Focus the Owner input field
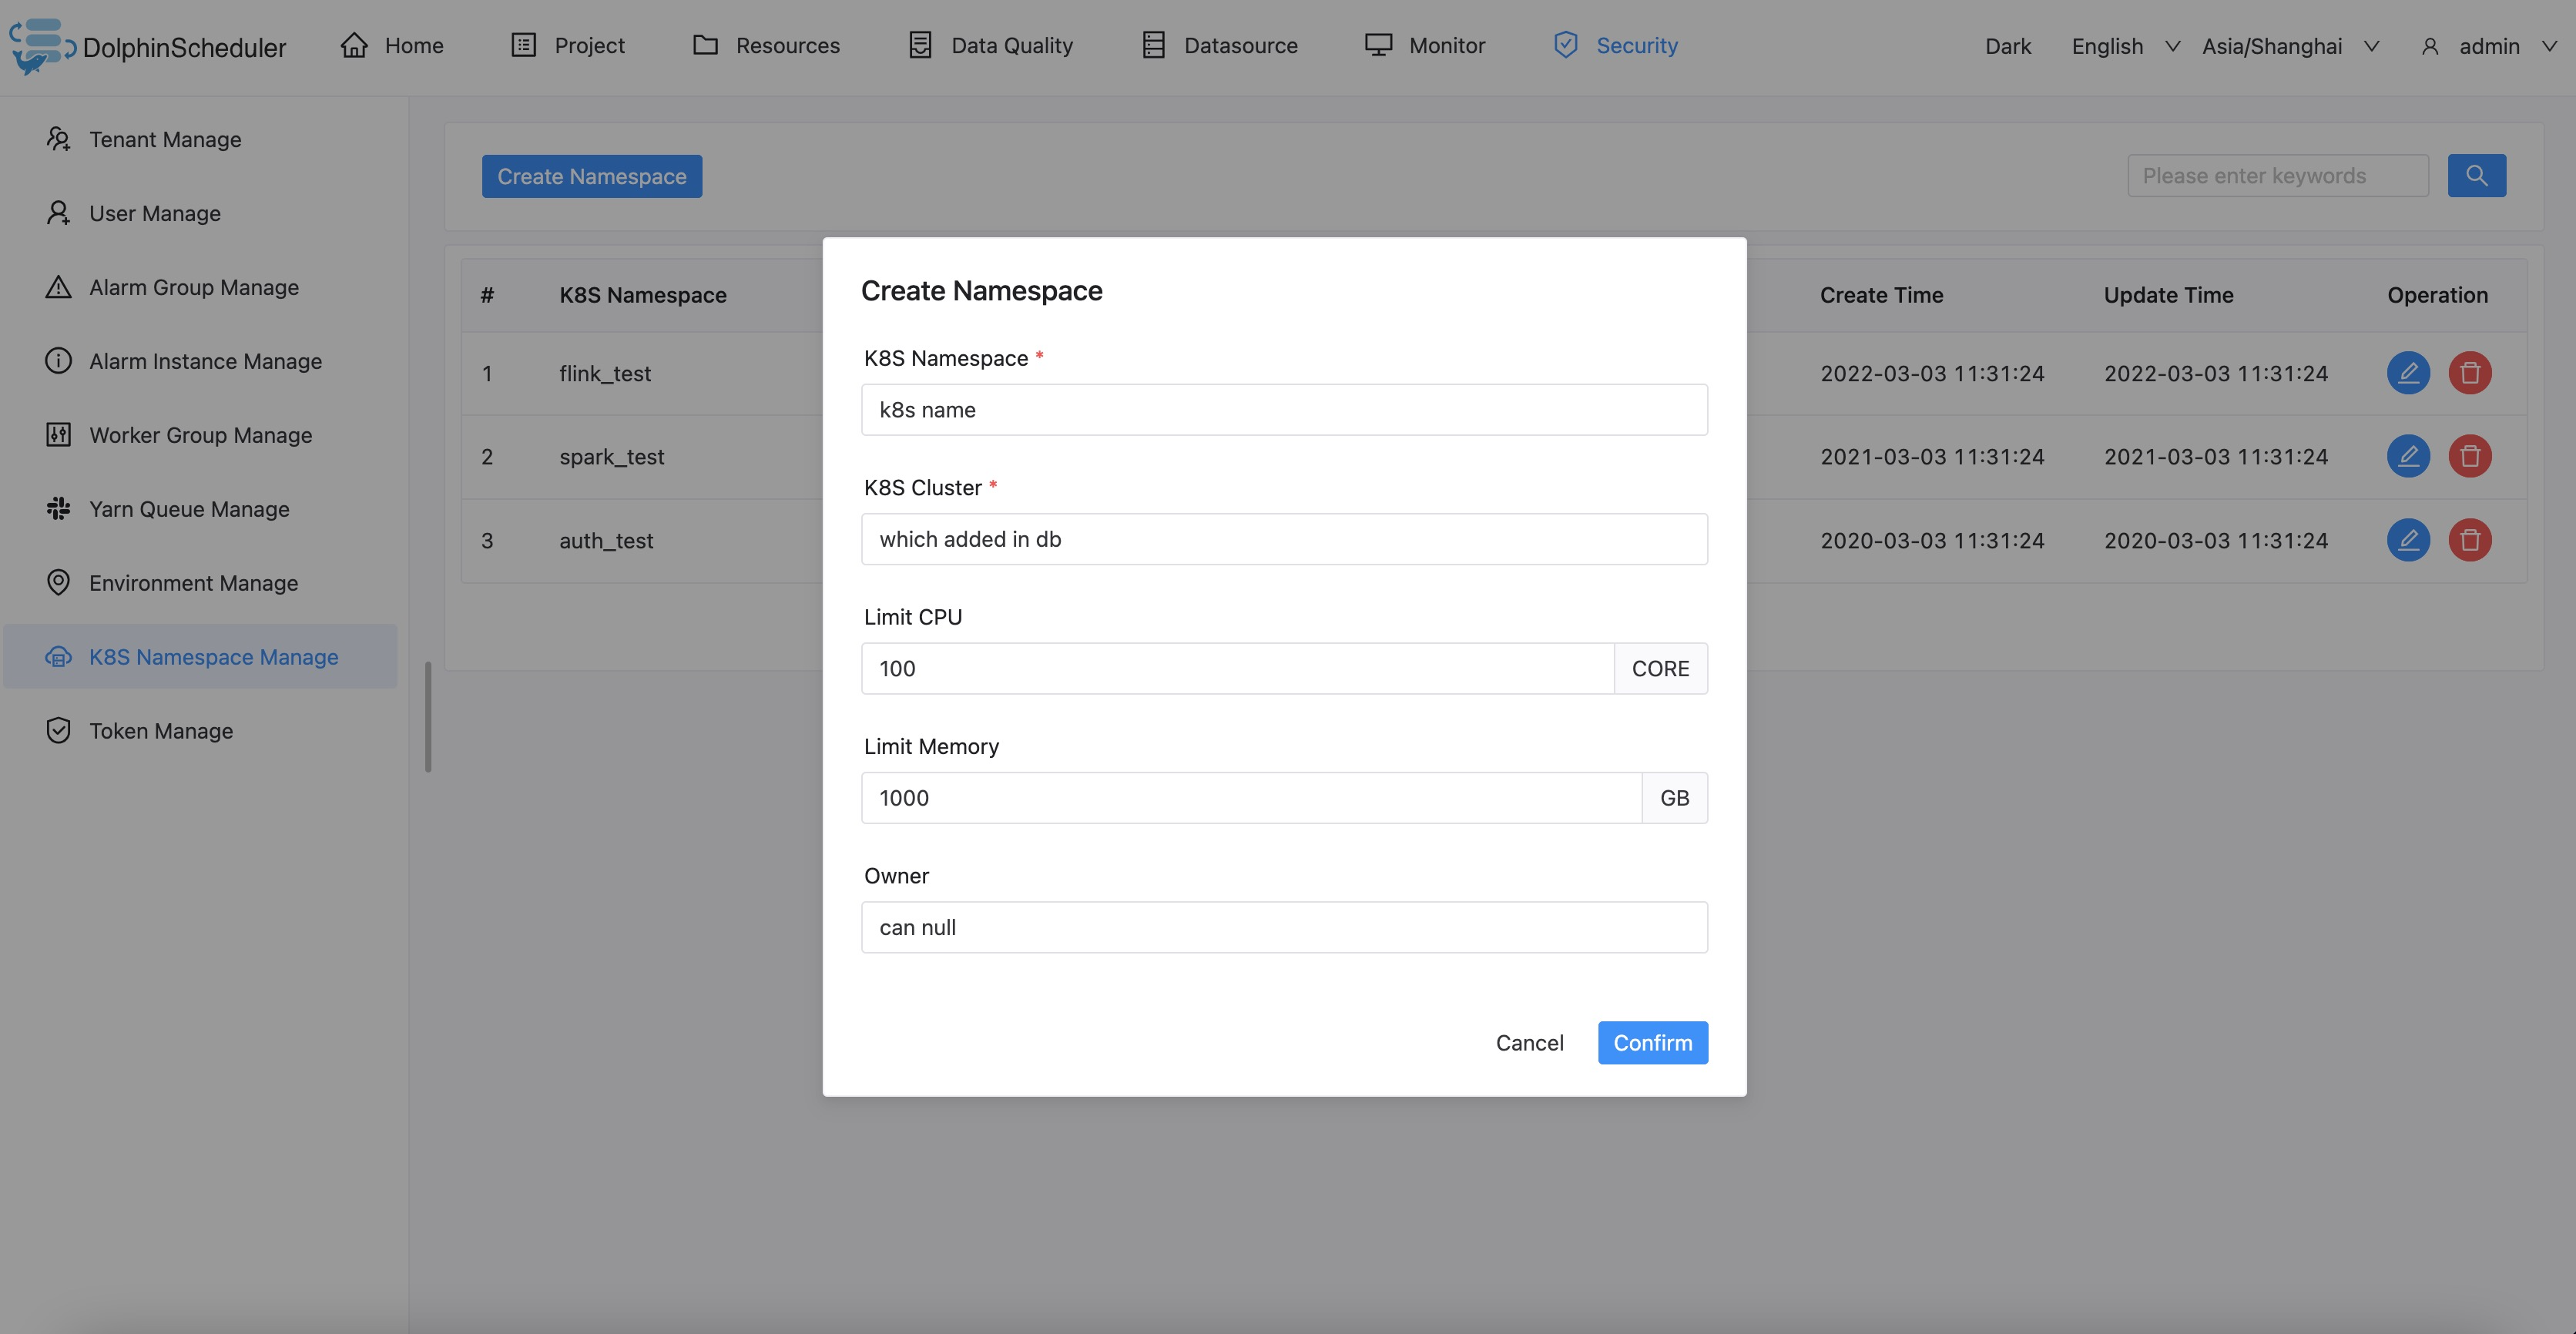Screen dimensions: 2576x1334 tap(1284, 927)
